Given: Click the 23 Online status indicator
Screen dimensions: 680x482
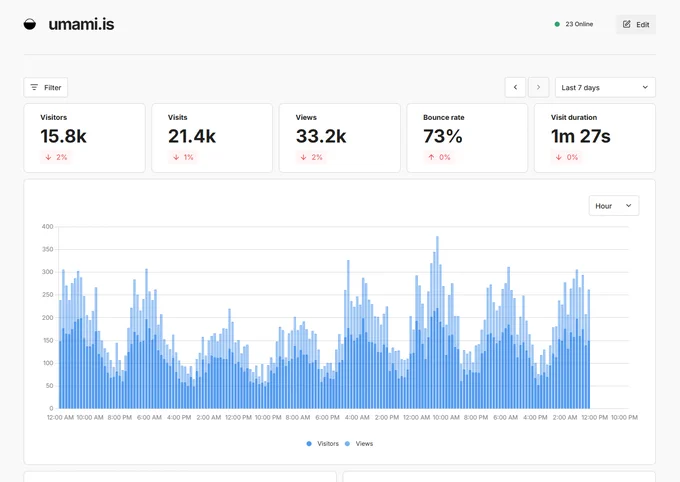Looking at the screenshot, I should [573, 24].
